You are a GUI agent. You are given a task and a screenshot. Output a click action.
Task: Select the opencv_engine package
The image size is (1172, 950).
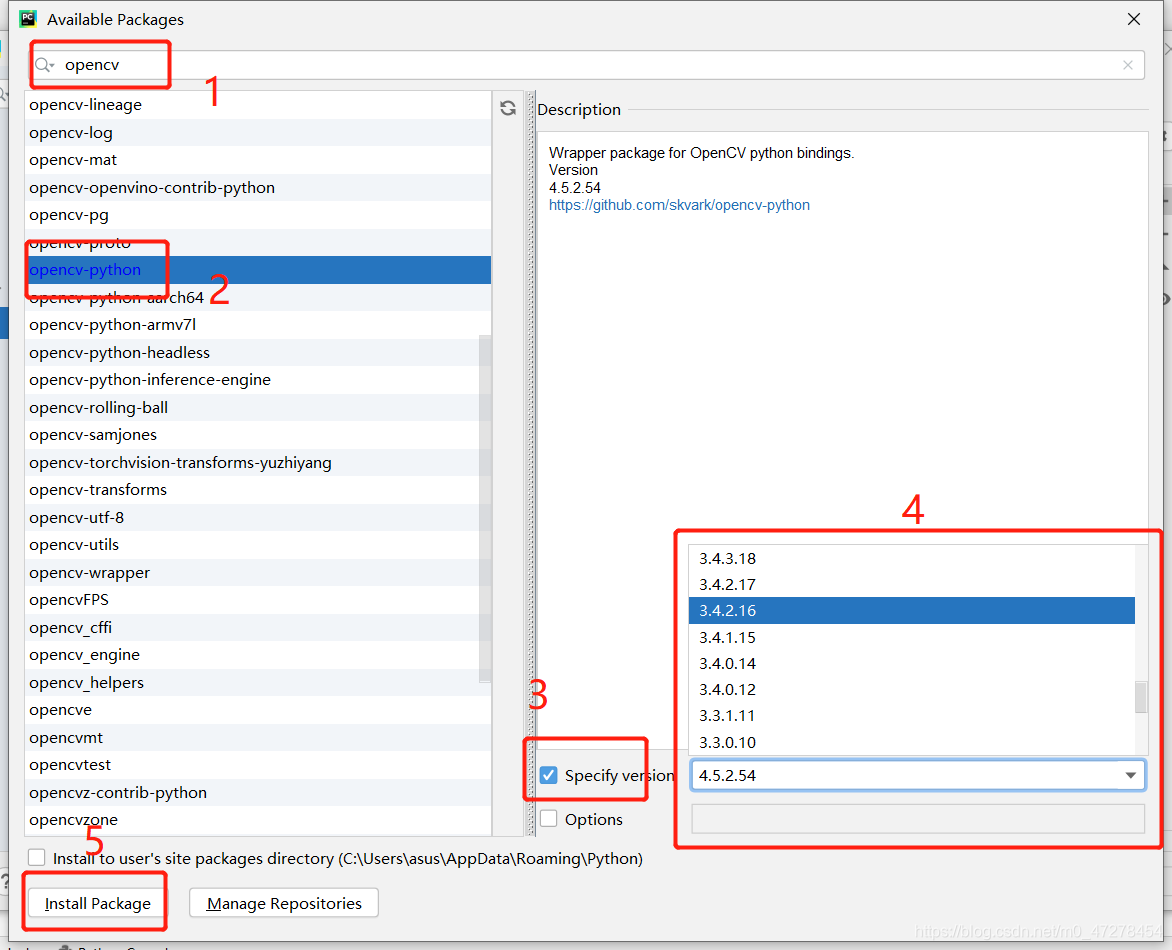point(258,655)
